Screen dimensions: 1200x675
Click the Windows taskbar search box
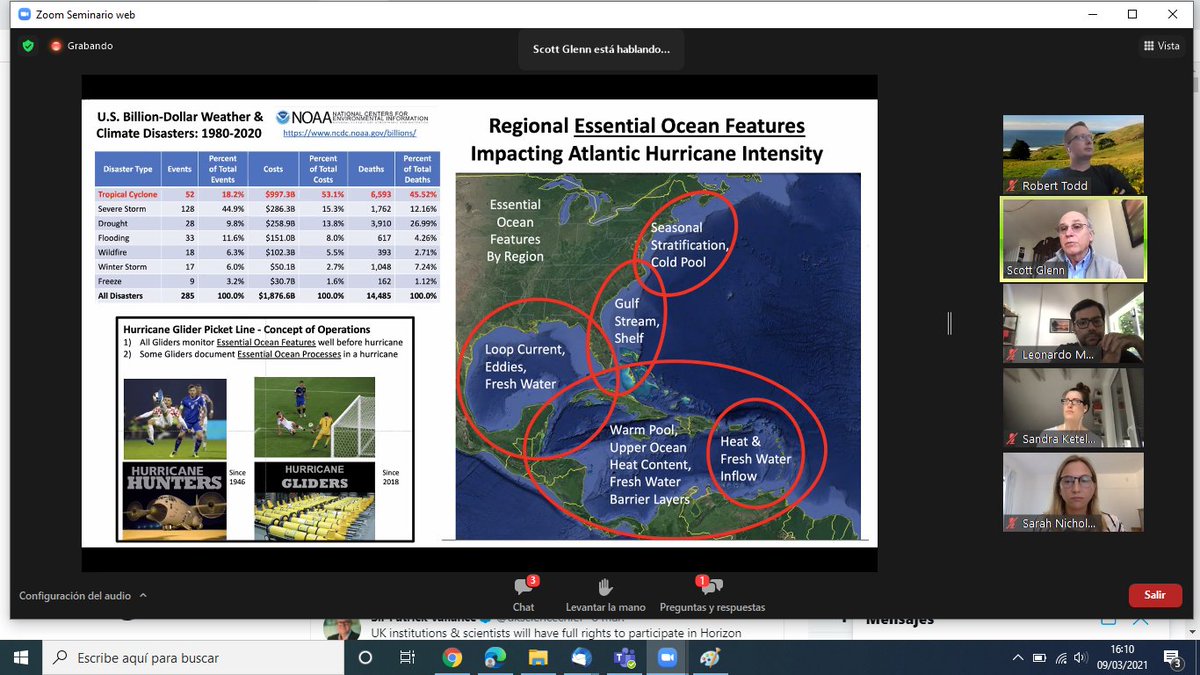tap(195, 657)
